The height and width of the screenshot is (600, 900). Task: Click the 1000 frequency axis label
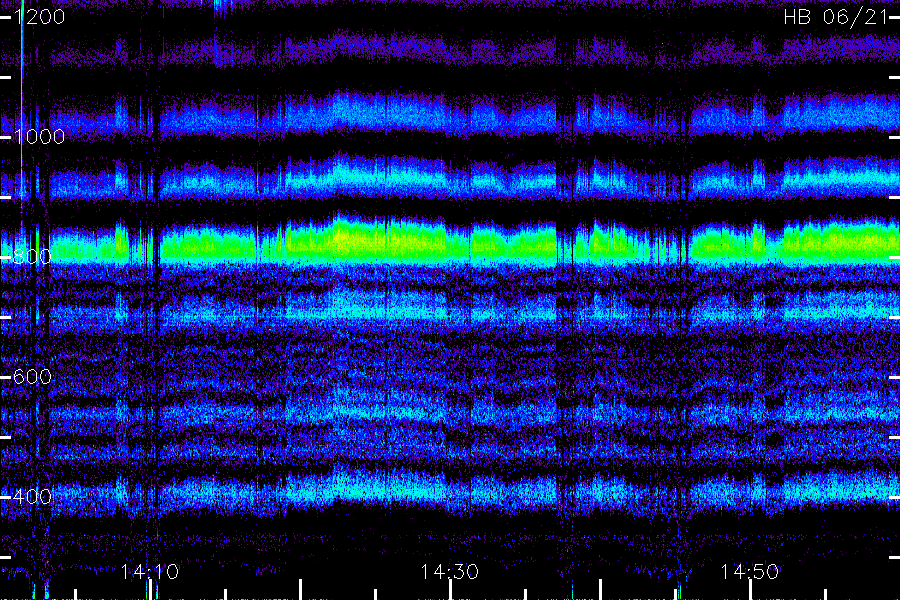(x=40, y=137)
